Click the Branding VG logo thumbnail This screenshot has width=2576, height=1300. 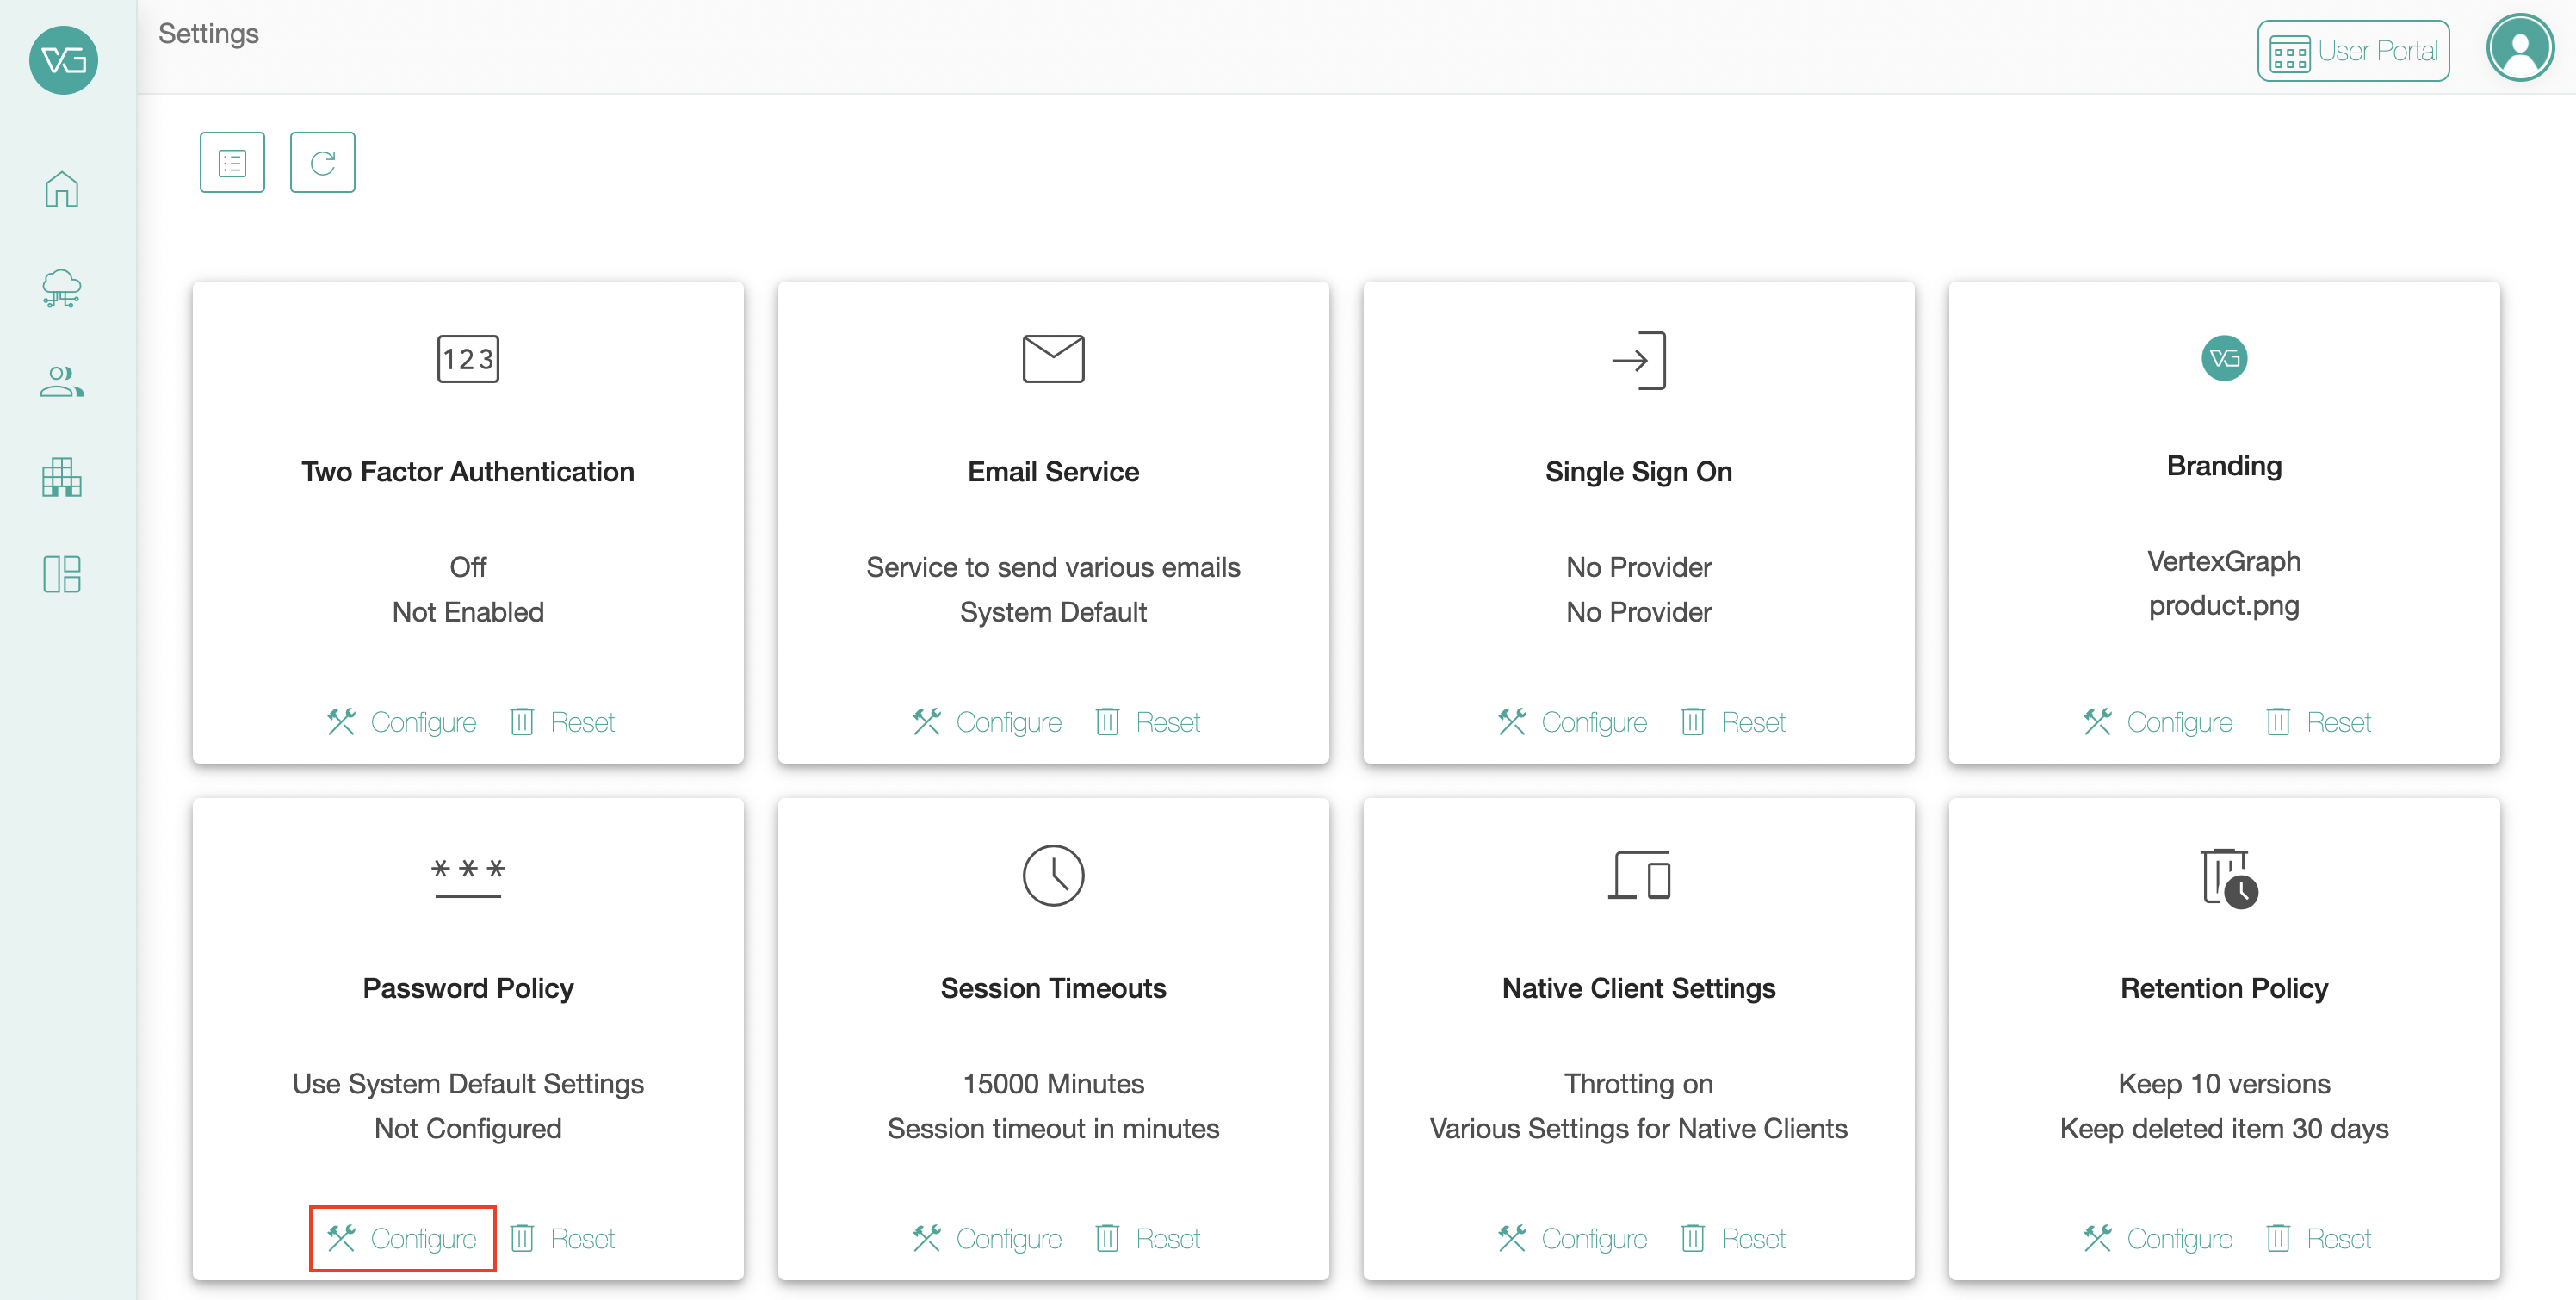2224,358
